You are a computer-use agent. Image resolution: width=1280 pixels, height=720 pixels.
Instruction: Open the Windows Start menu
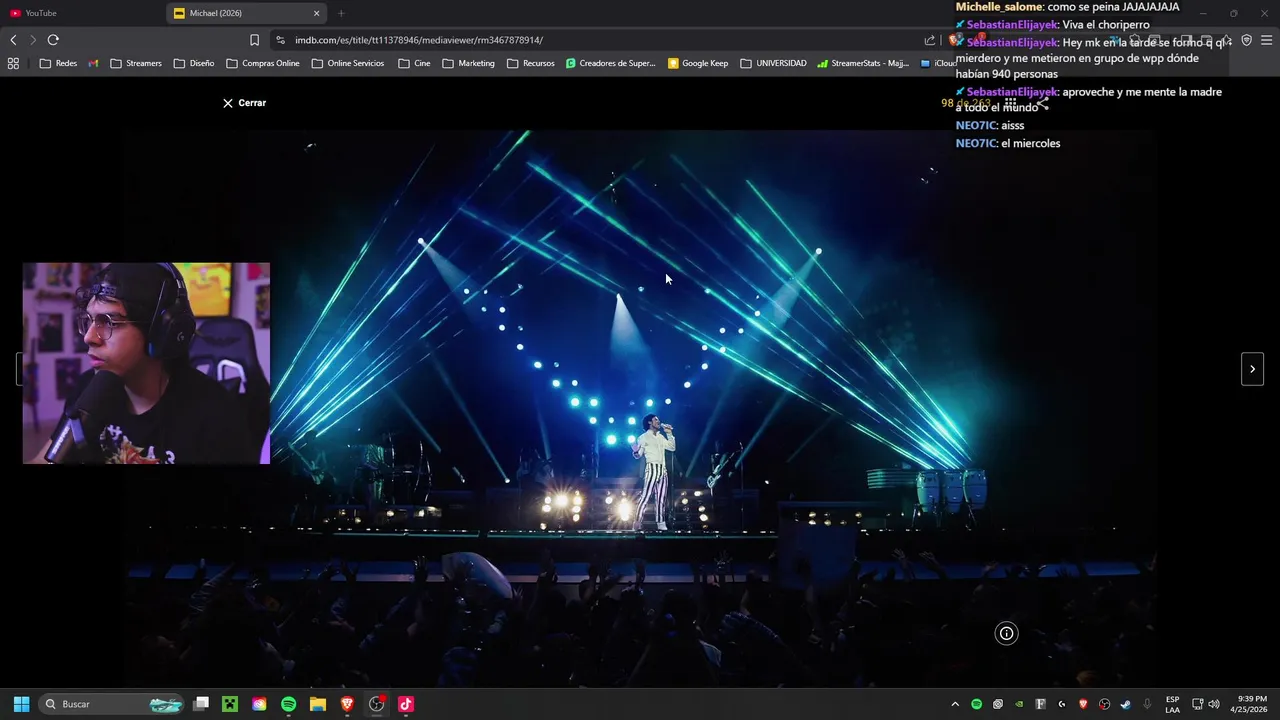point(21,704)
